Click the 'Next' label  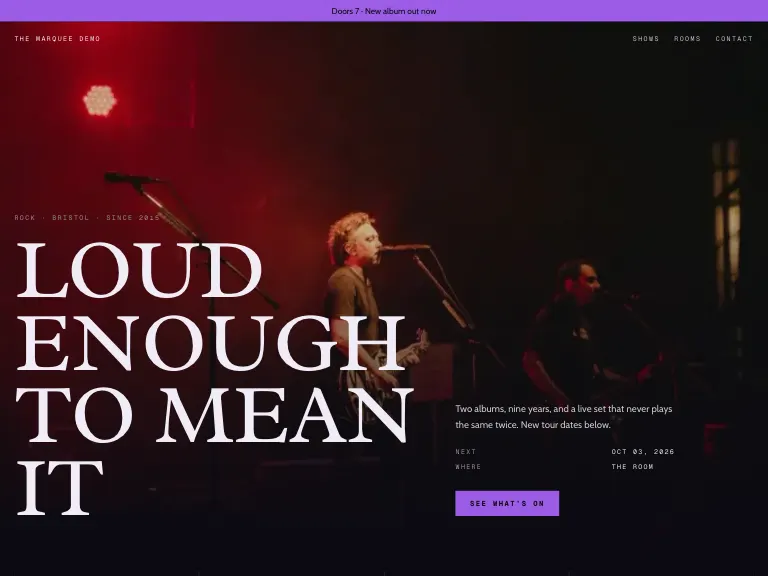pyautogui.click(x=466, y=452)
